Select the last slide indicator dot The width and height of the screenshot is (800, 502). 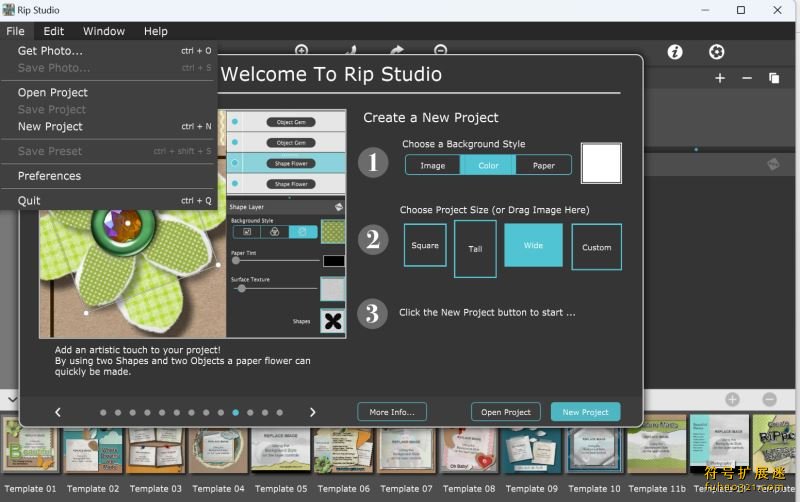tap(280, 412)
